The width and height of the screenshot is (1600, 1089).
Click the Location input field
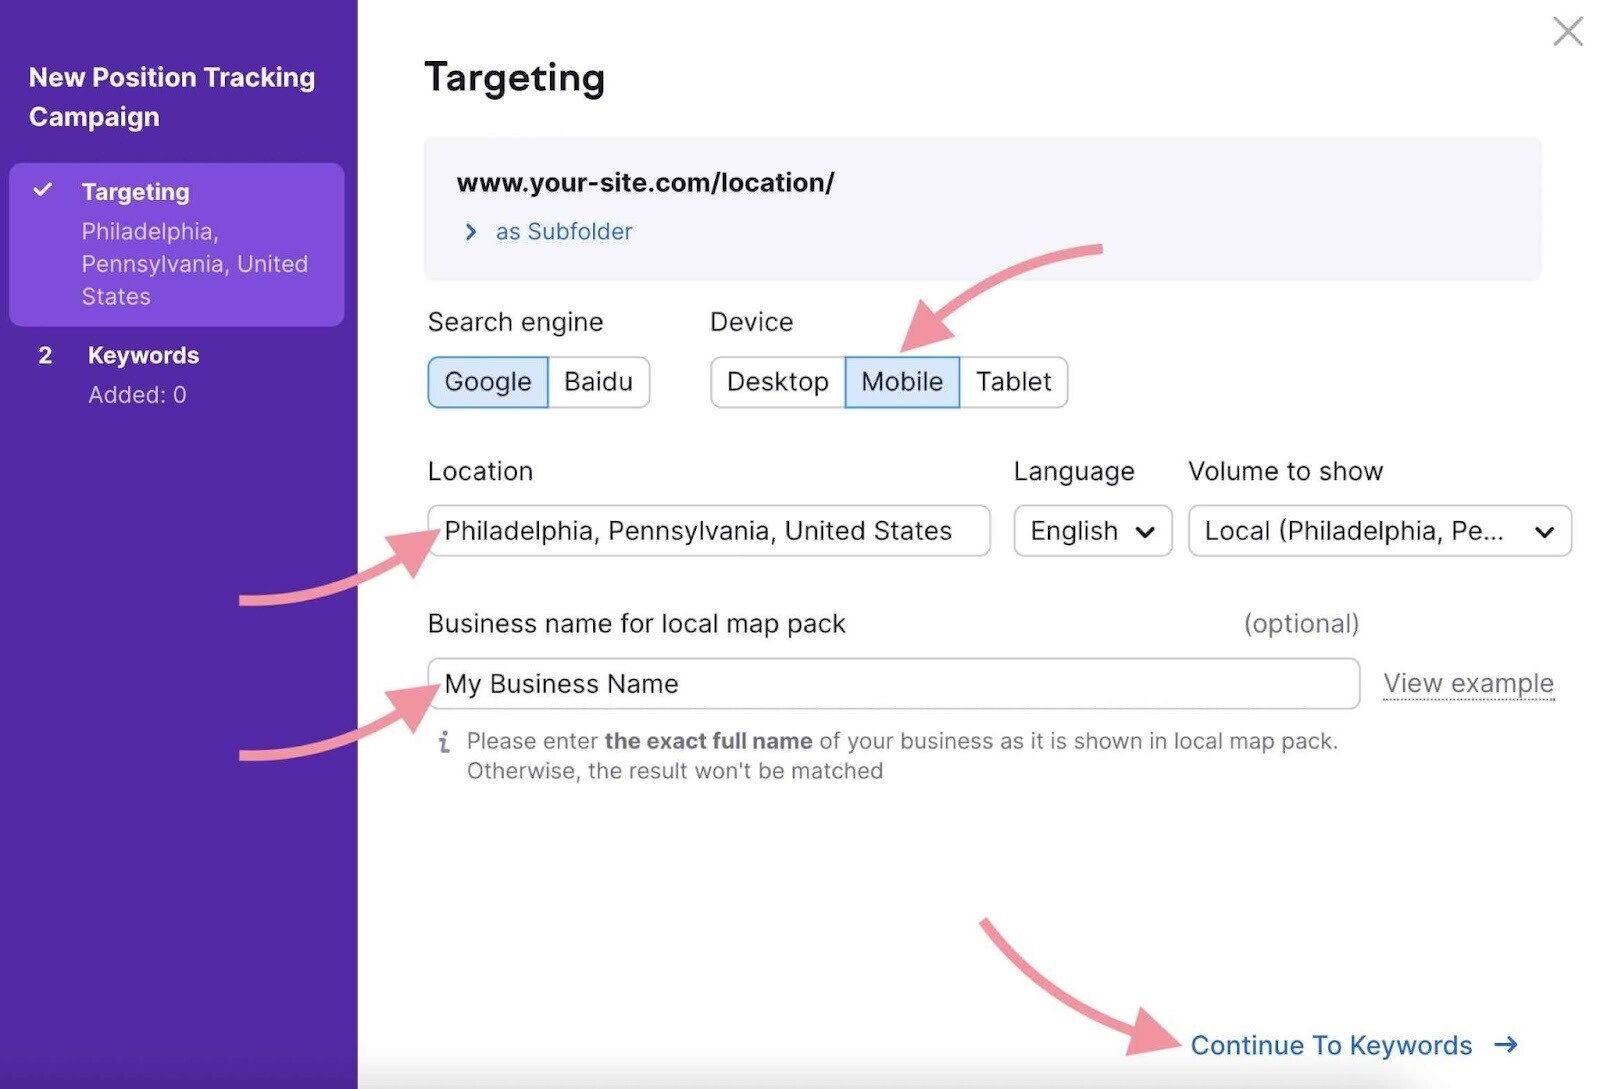coord(708,531)
